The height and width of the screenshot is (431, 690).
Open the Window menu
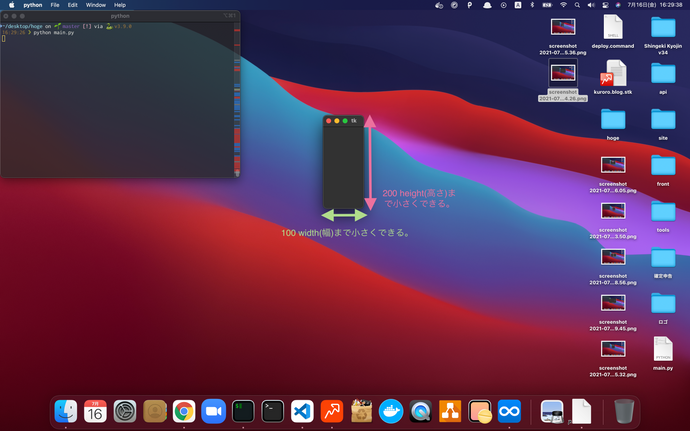point(95,5)
